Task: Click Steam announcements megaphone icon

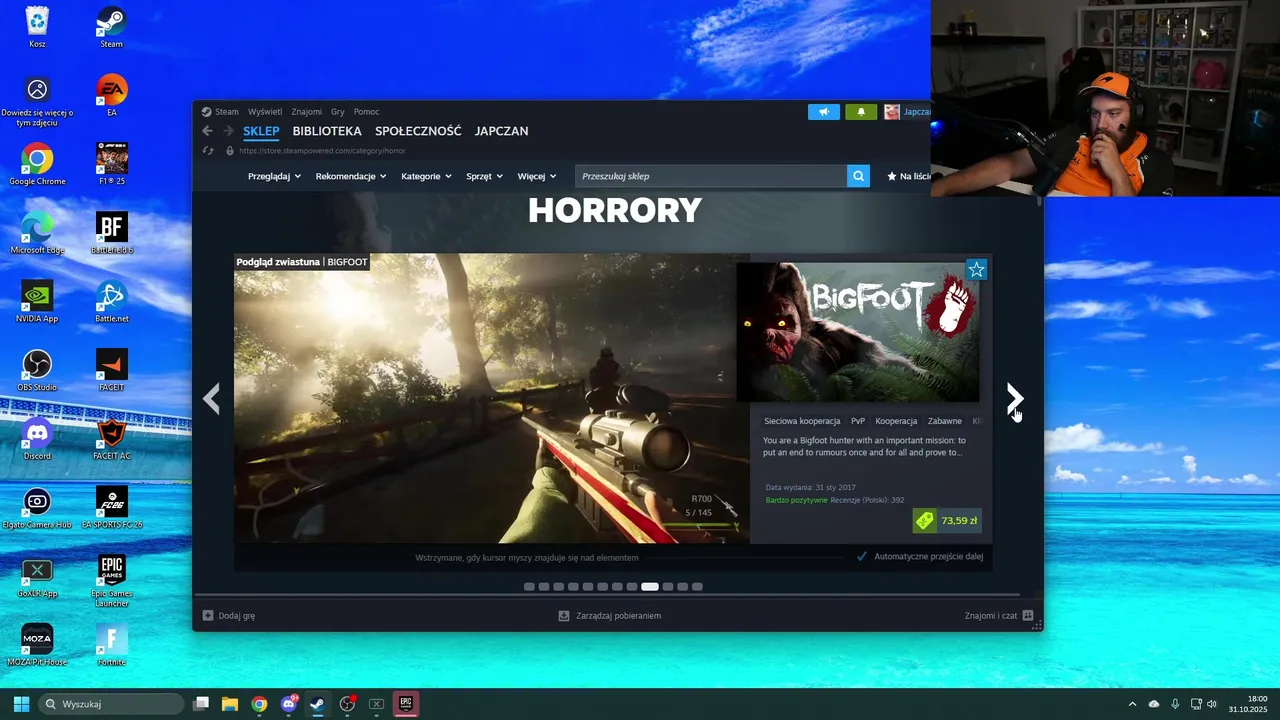Action: point(824,112)
